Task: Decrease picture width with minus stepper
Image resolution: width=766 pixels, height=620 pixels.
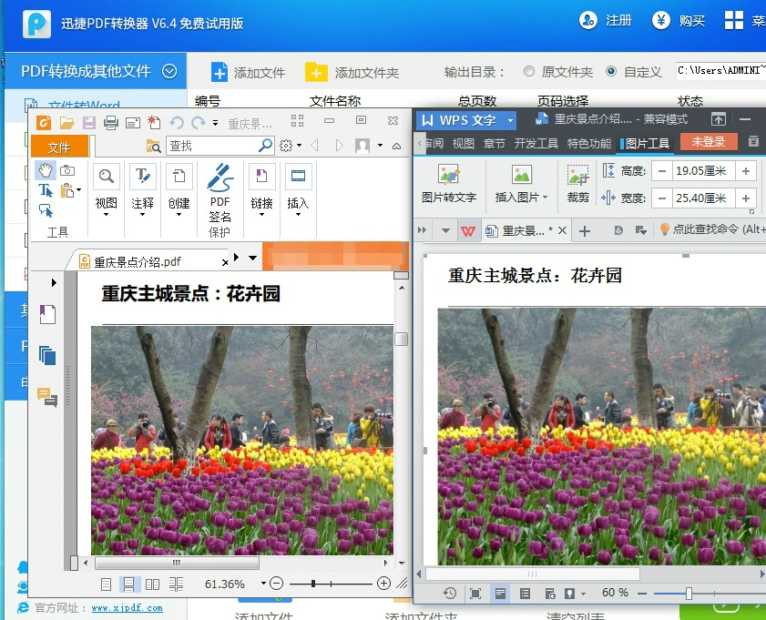Action: click(662, 198)
